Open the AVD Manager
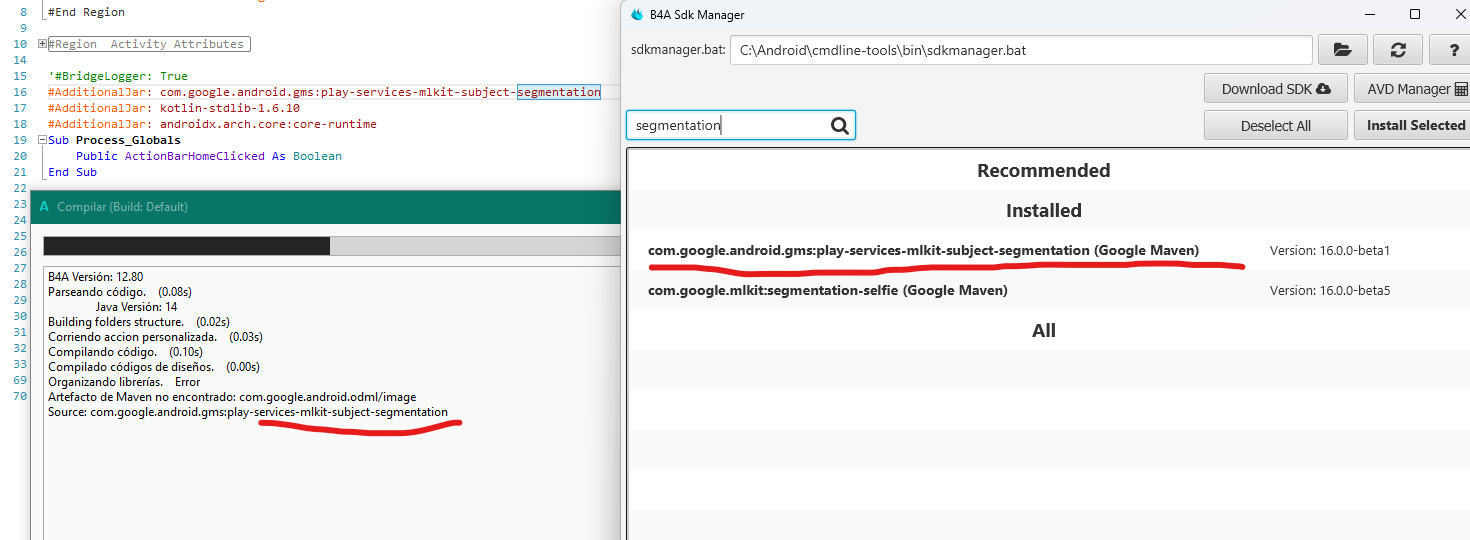 (1412, 89)
